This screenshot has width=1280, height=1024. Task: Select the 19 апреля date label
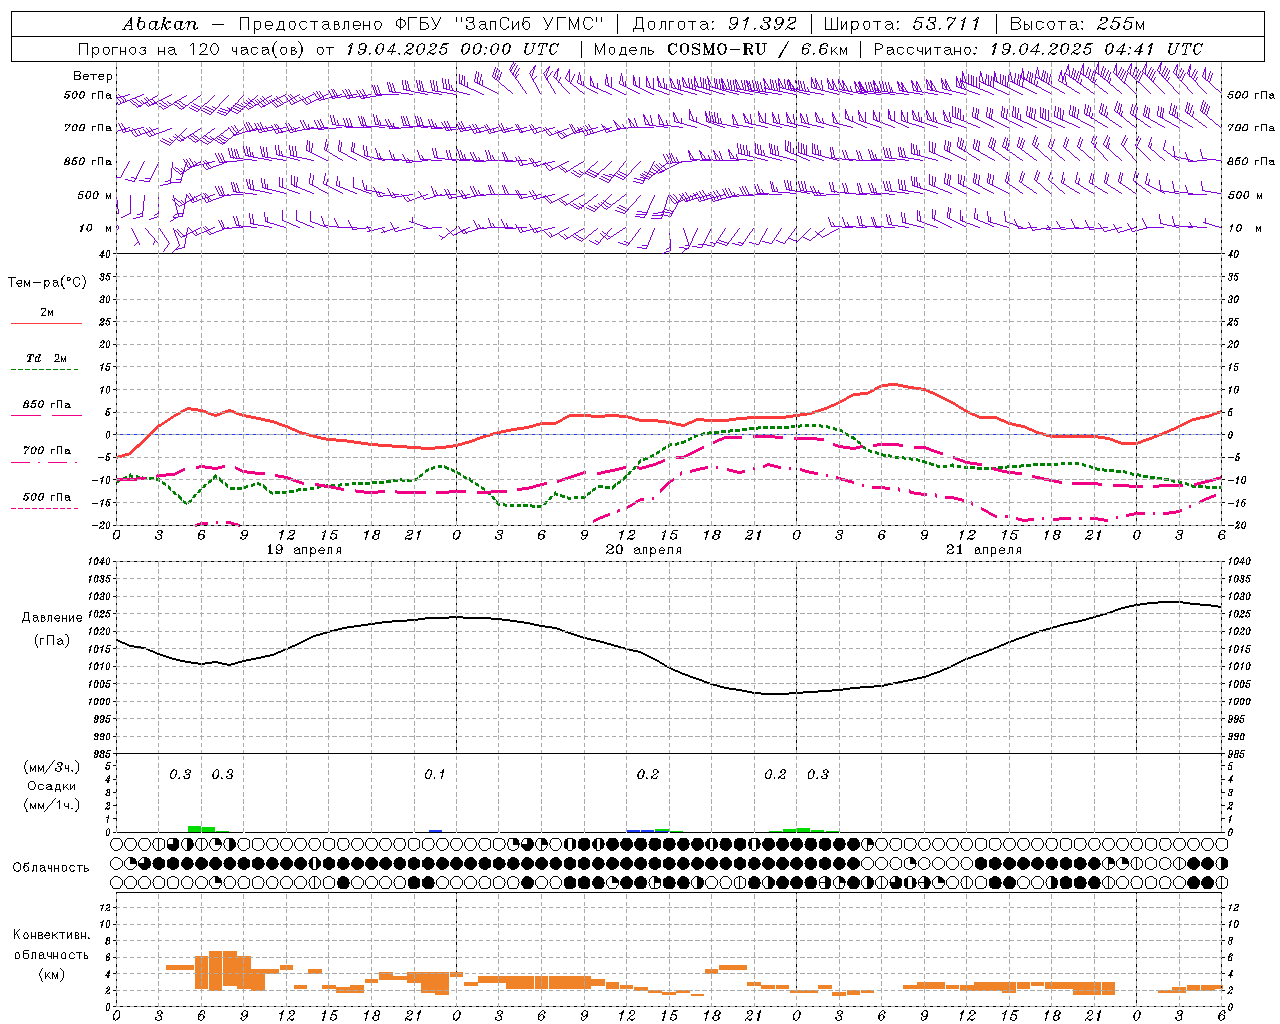tap(304, 550)
